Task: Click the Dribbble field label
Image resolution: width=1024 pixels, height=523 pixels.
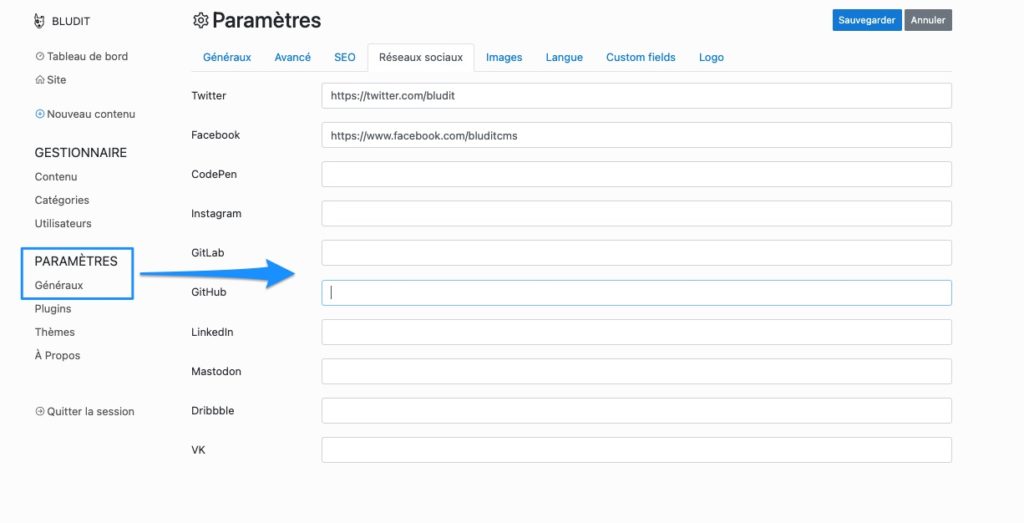Action: click(x=212, y=411)
